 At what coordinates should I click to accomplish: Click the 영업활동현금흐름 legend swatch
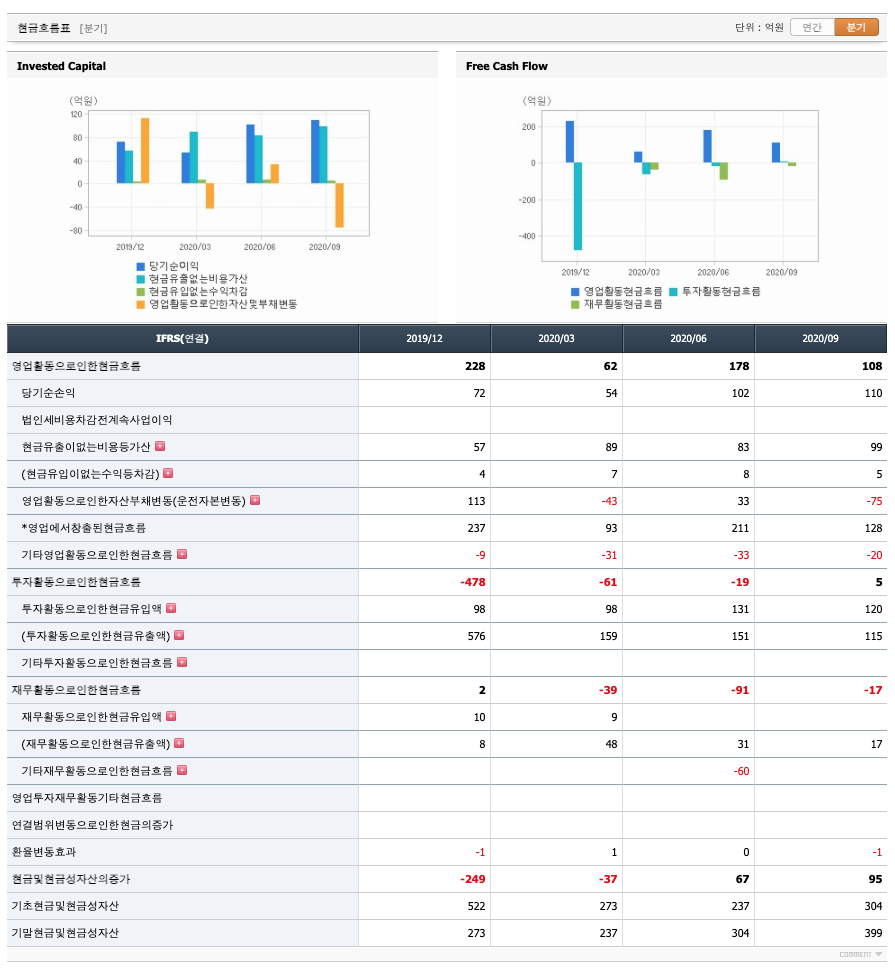click(x=575, y=292)
